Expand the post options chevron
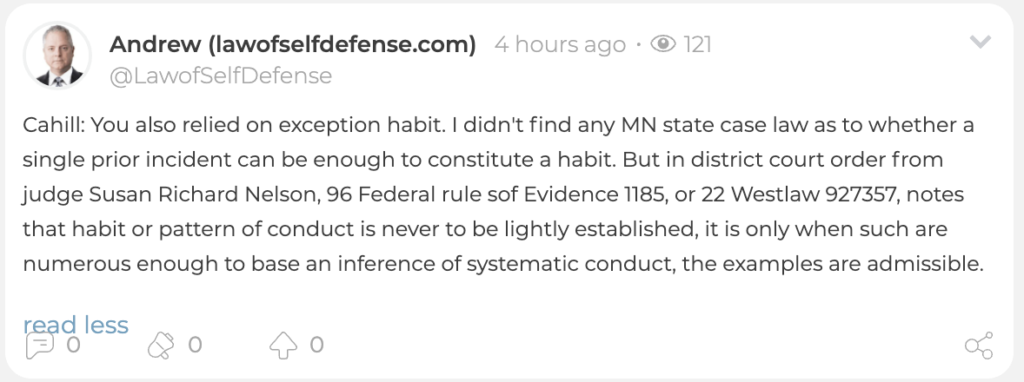This screenshot has width=1024, height=382. click(x=980, y=42)
